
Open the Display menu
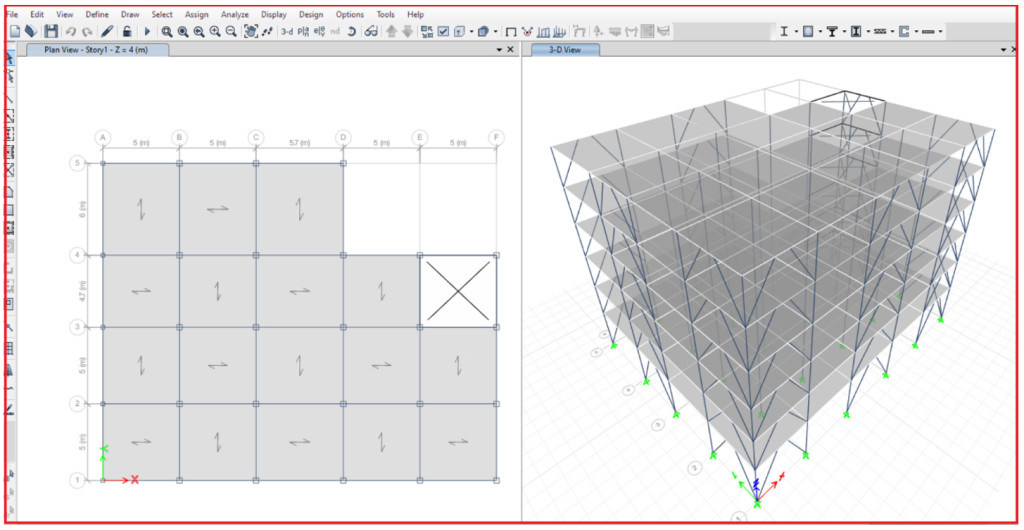274,14
